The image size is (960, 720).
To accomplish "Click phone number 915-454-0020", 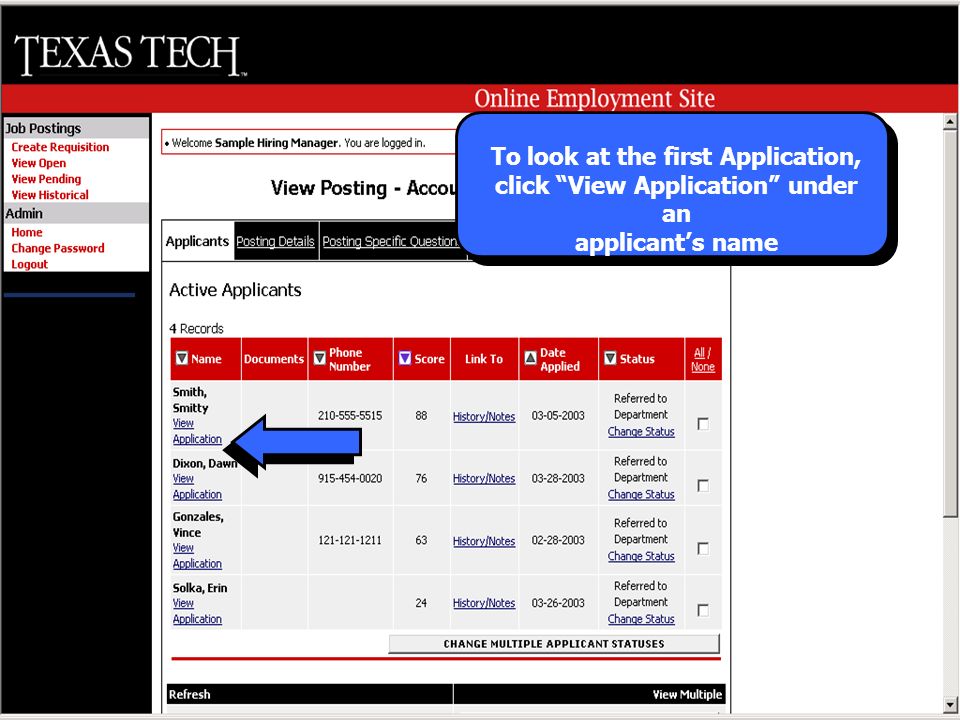I will point(350,478).
